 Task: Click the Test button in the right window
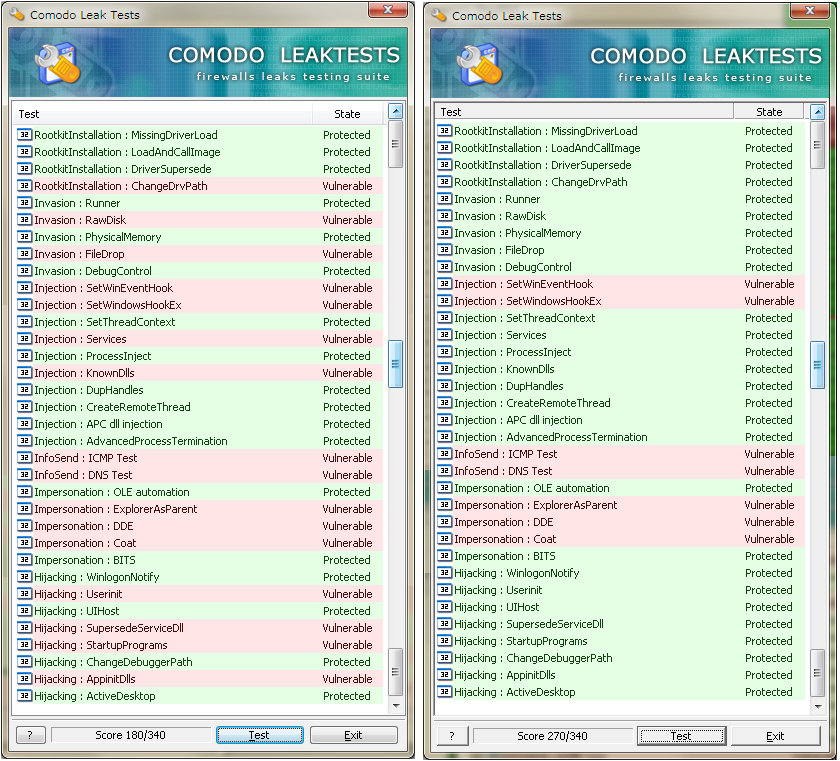click(681, 736)
